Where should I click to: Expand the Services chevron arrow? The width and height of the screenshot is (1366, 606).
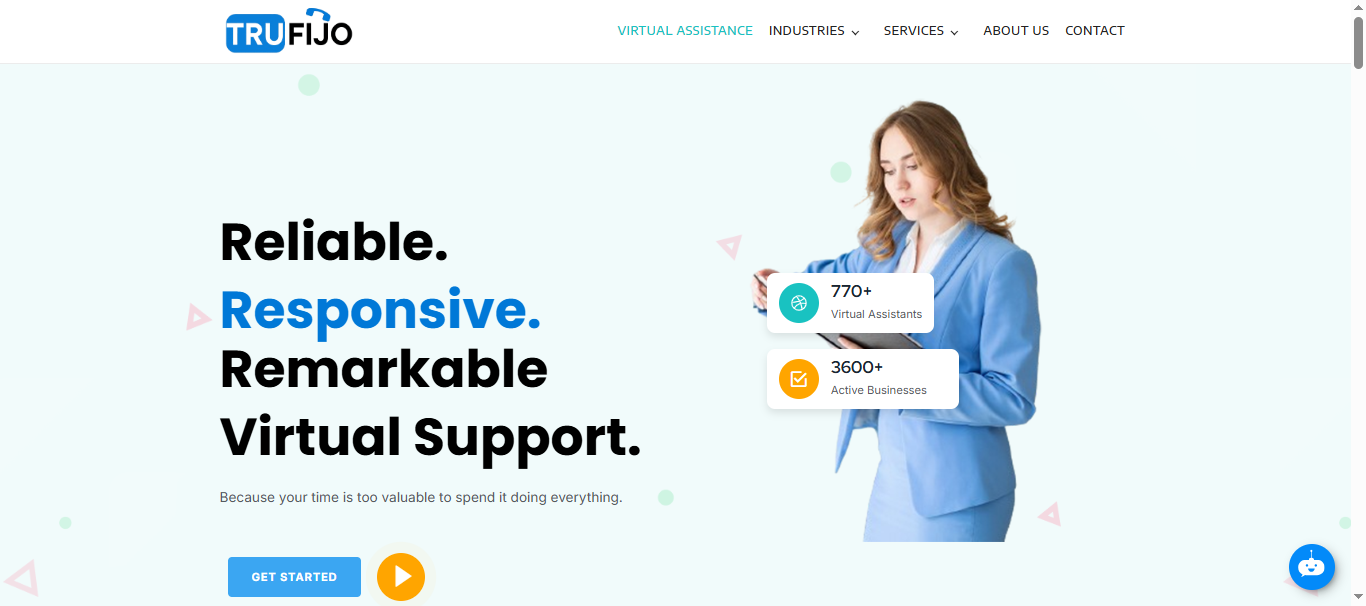point(954,32)
